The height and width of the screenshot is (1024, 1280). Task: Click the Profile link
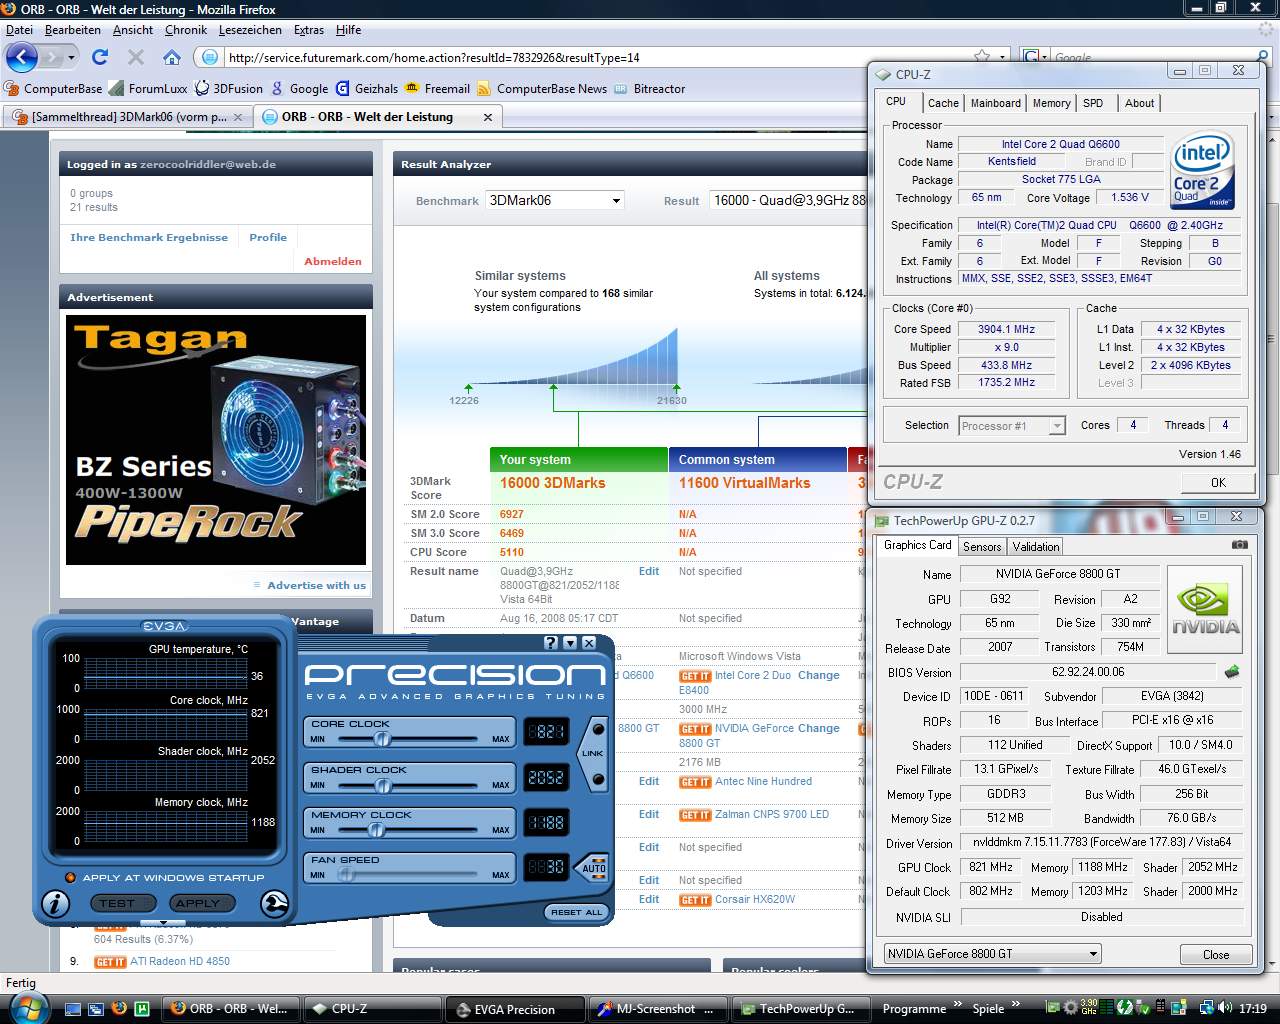268,237
